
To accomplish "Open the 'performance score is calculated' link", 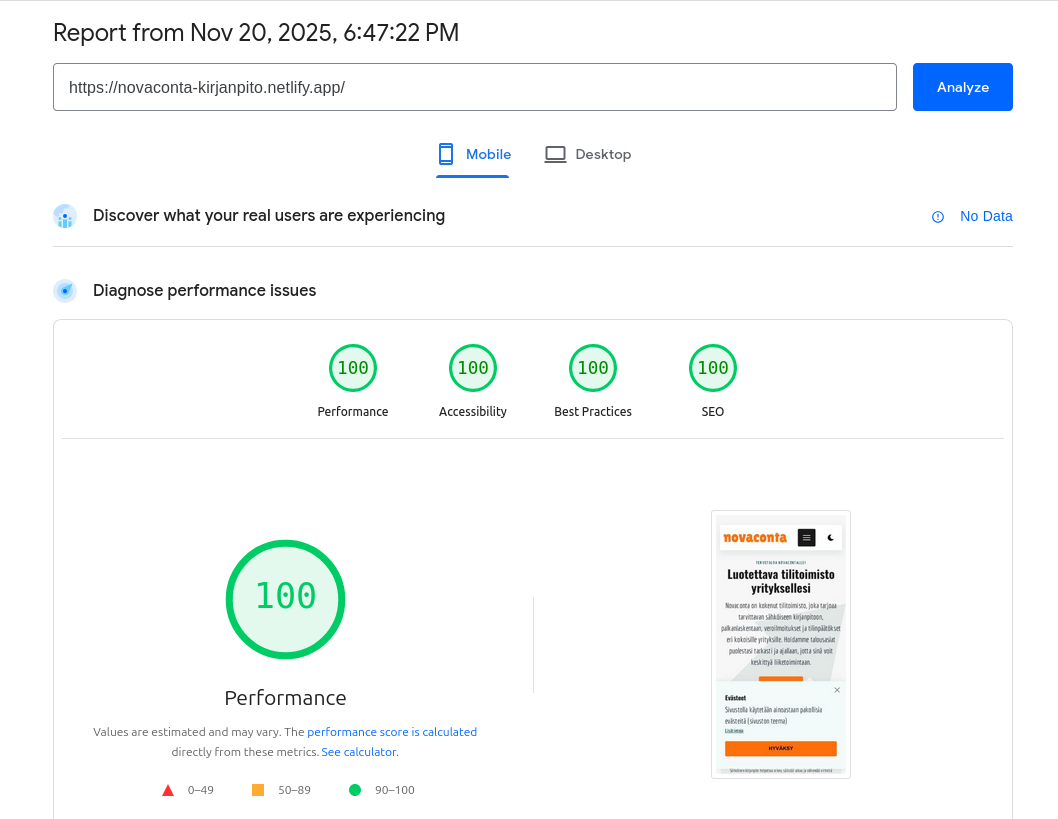I will [392, 732].
